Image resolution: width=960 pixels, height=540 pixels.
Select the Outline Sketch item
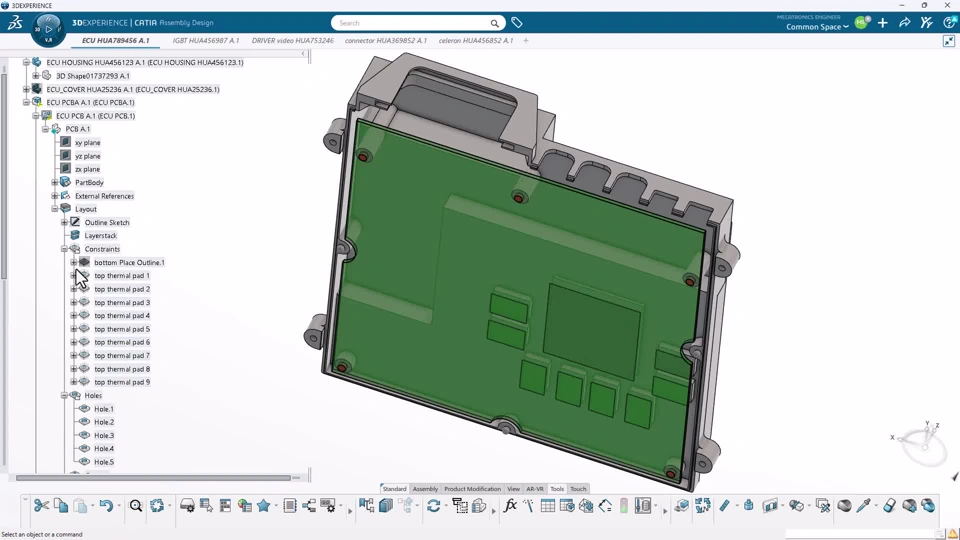pyautogui.click(x=107, y=222)
